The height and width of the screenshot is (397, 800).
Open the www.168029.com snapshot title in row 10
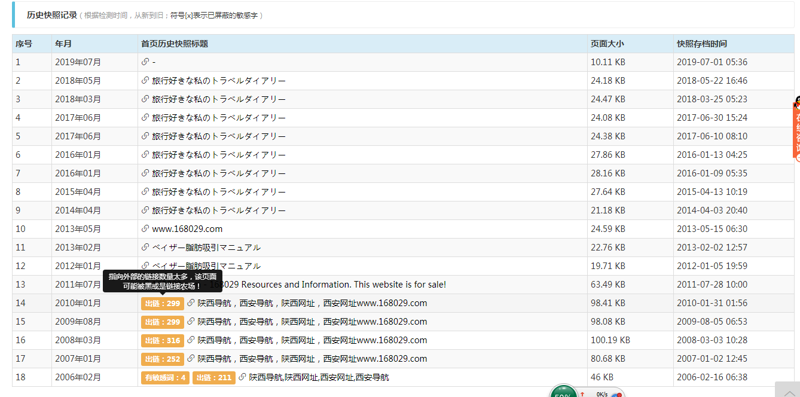187,229
